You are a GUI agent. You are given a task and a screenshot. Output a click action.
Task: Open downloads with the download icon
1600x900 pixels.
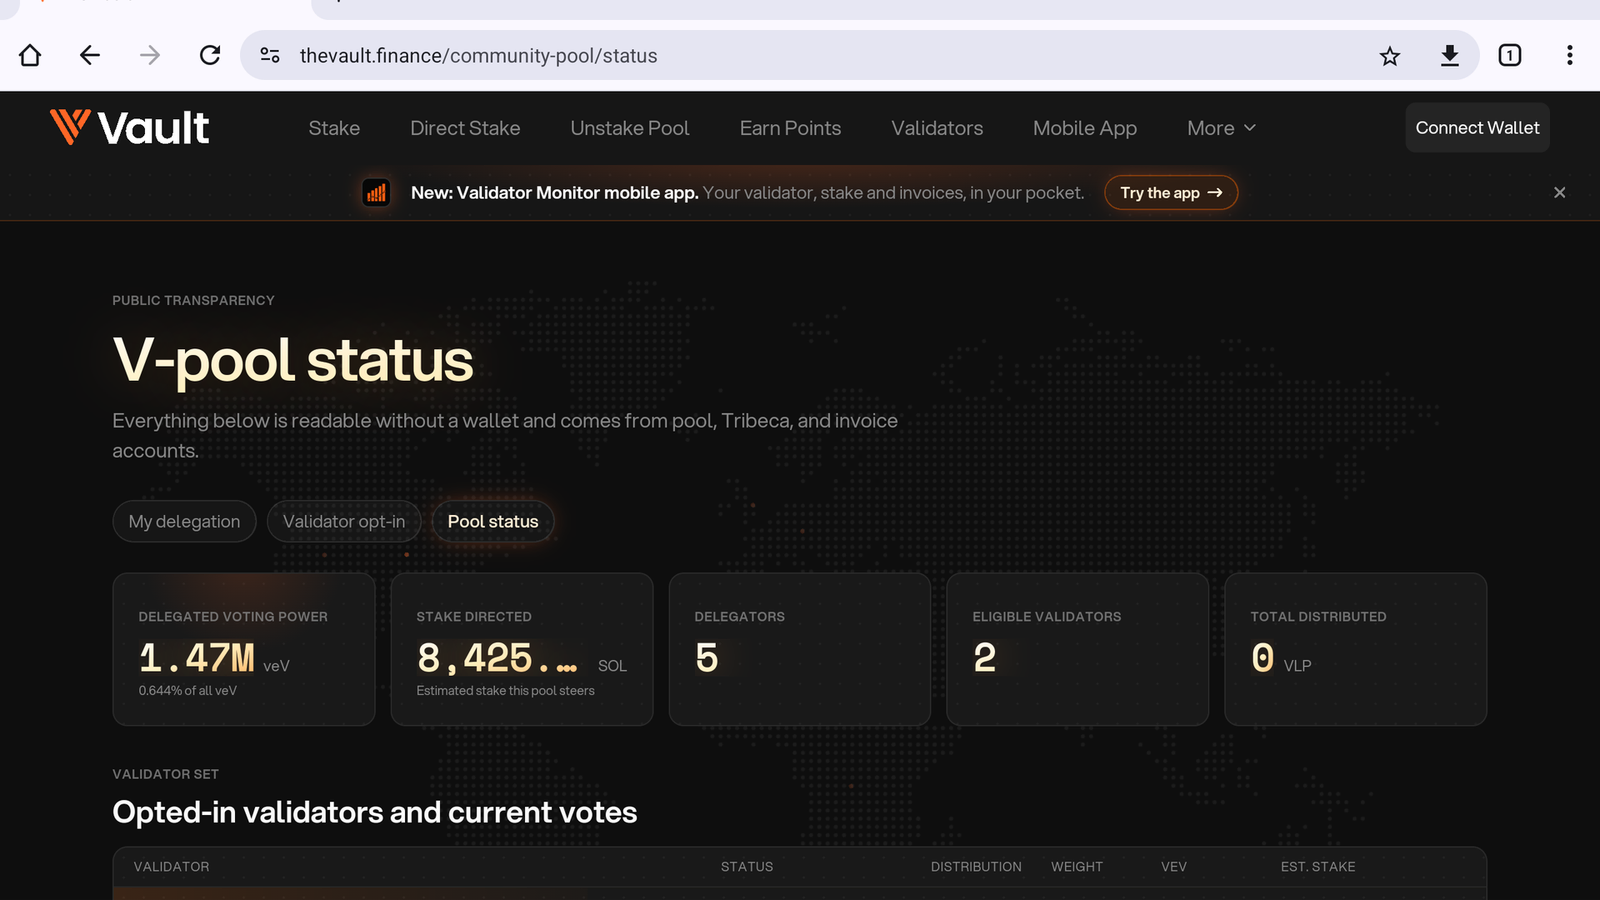[x=1450, y=55]
